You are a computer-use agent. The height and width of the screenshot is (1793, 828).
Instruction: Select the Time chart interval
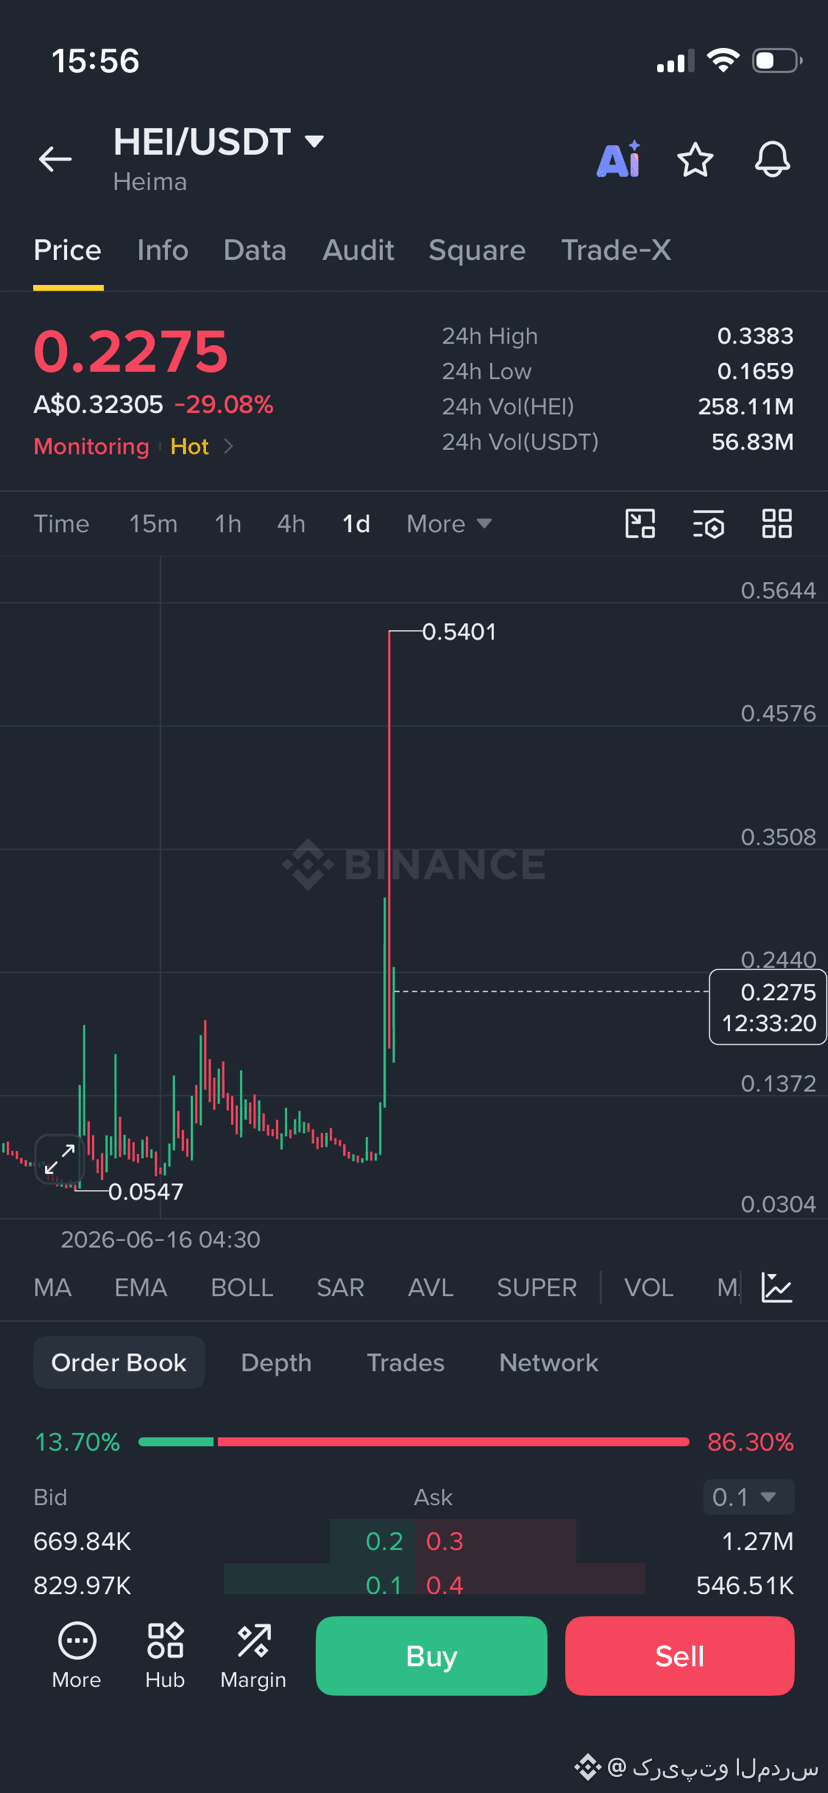[61, 524]
